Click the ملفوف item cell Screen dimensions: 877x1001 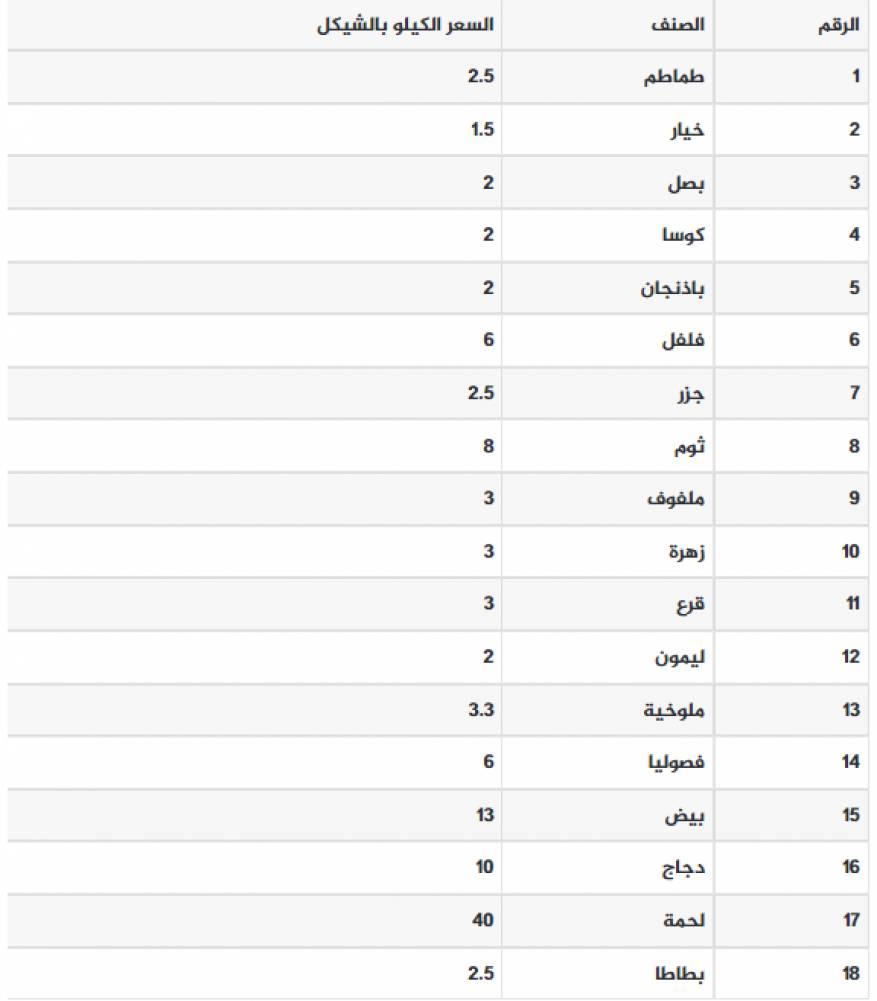[x=677, y=499]
